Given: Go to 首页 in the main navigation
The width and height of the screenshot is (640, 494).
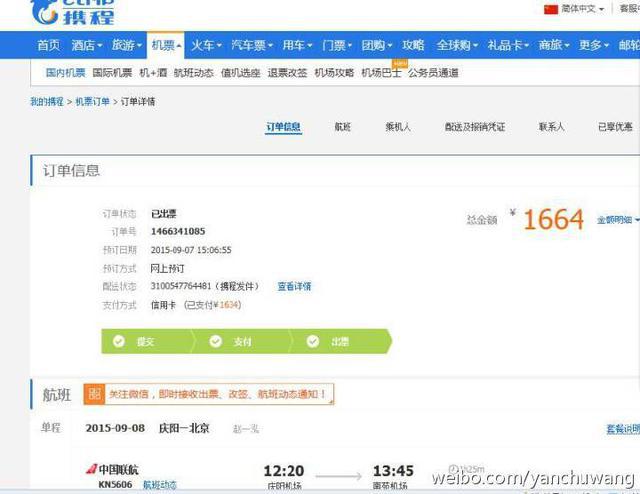Looking at the screenshot, I should pos(49,45).
